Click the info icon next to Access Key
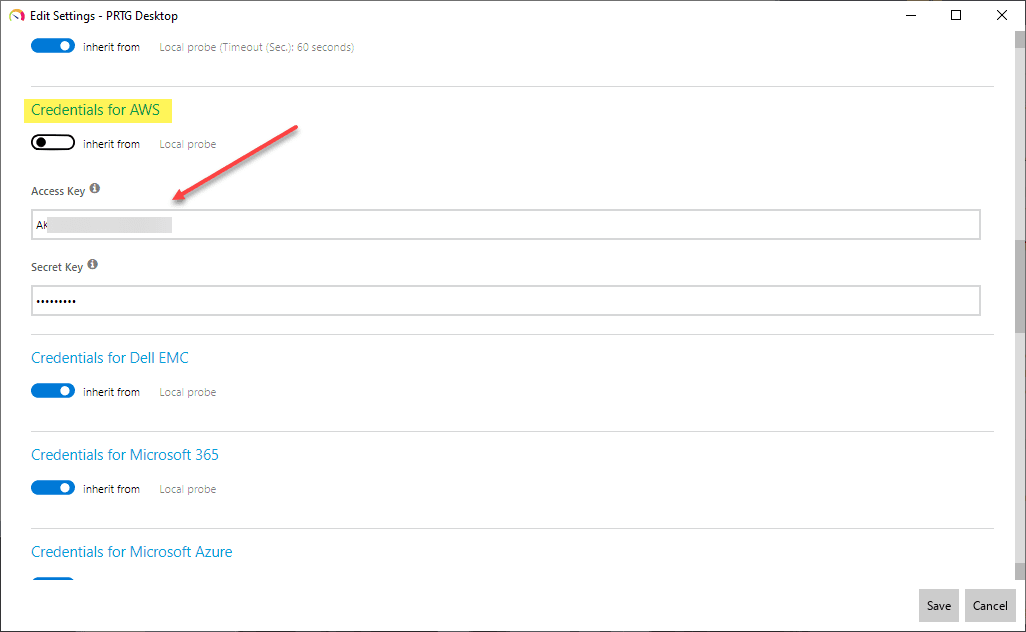1026x632 pixels. tap(95, 189)
